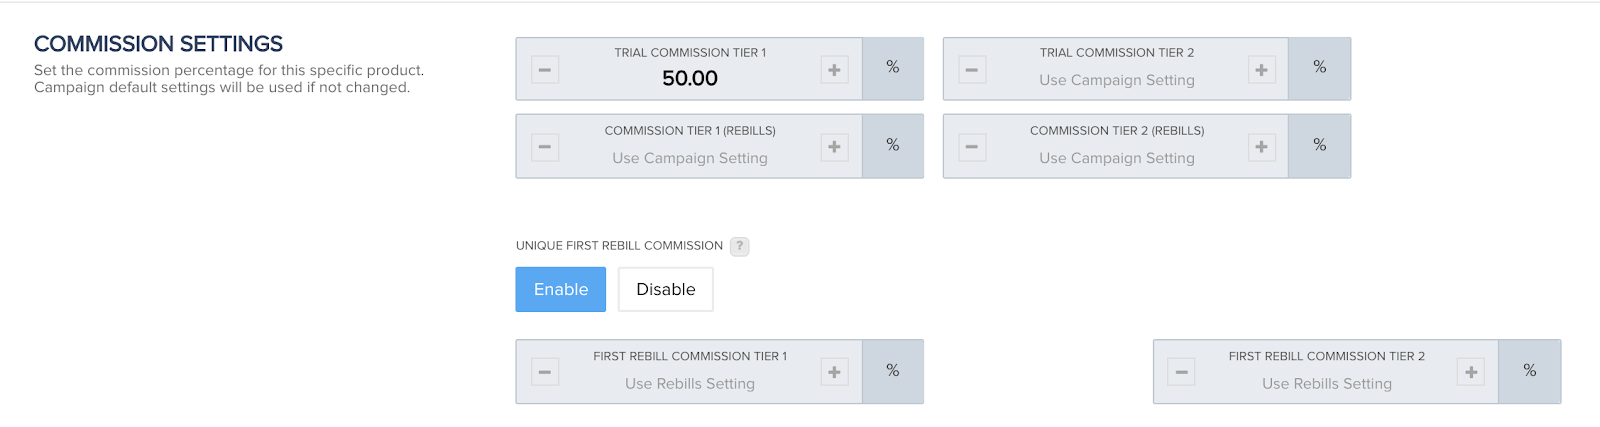Enable Unique First Rebill Commission
This screenshot has width=1600, height=427.
click(x=561, y=289)
